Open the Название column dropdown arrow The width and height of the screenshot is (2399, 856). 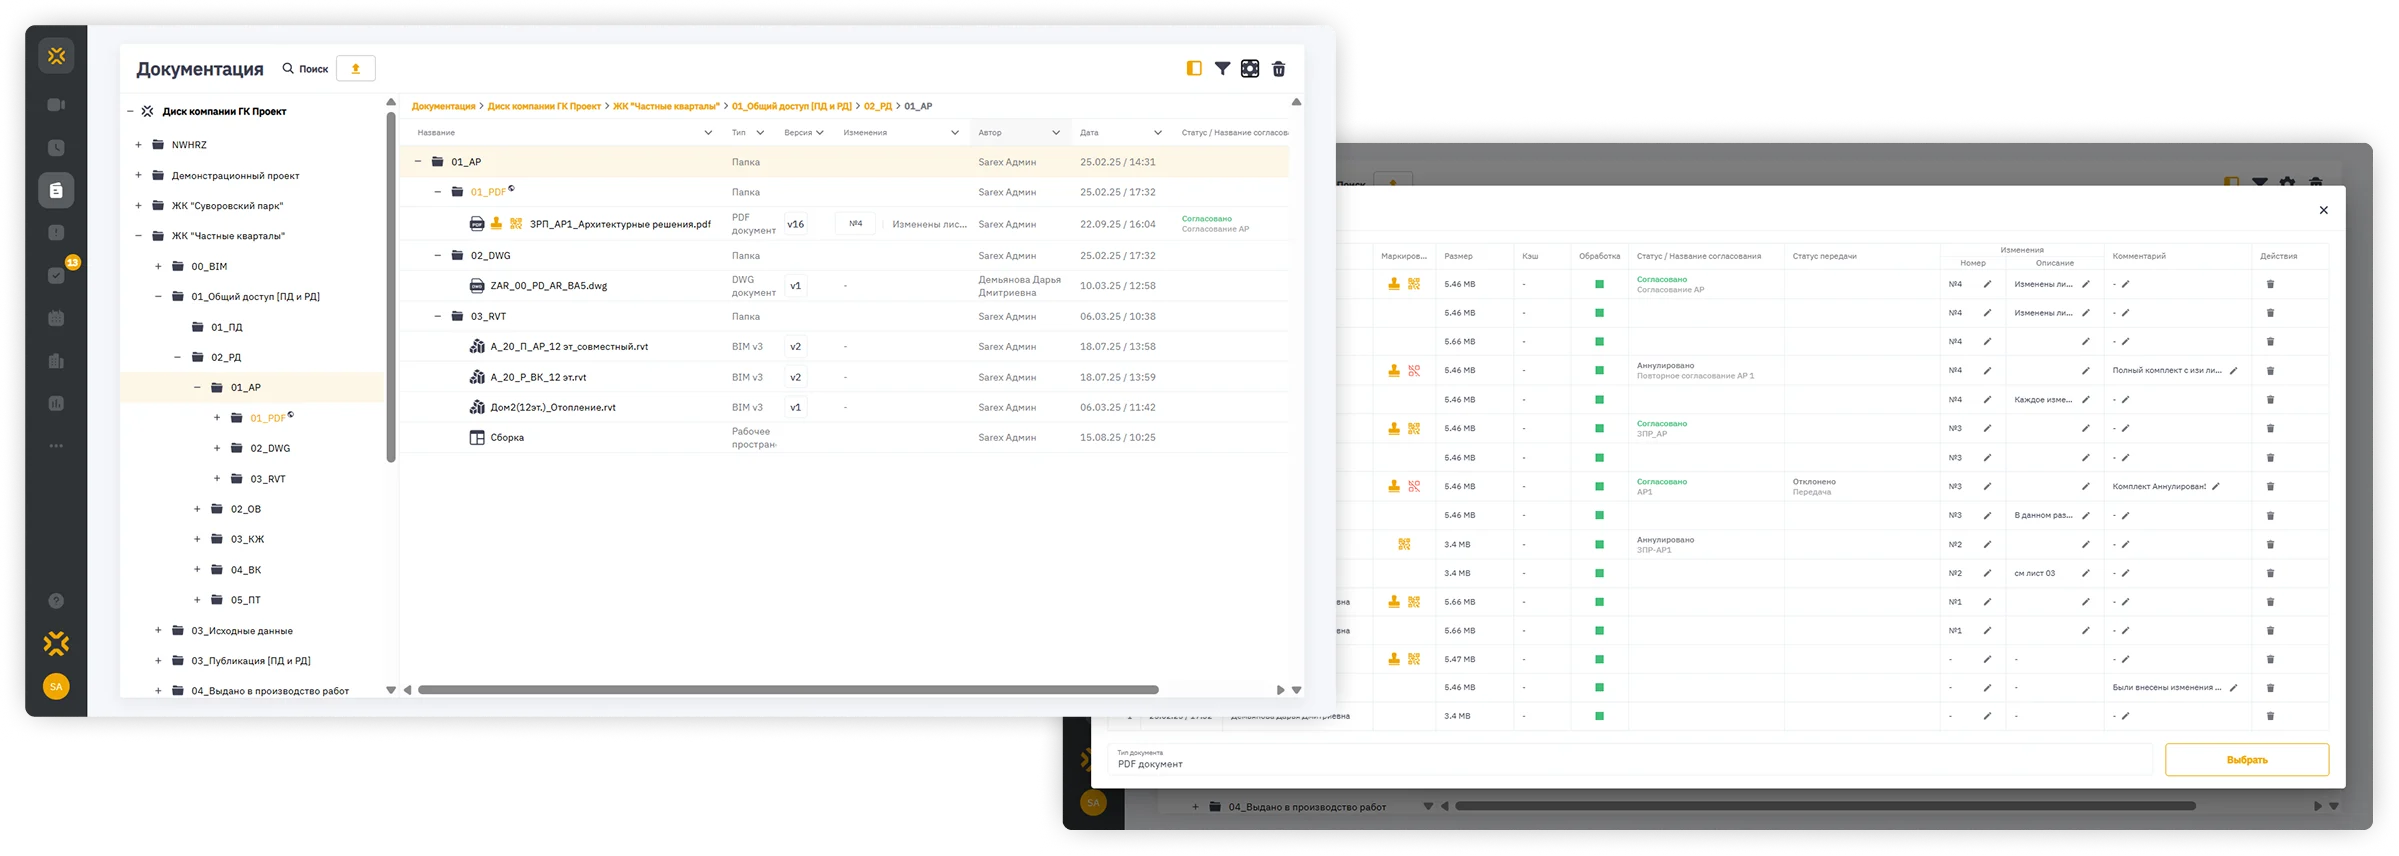click(x=708, y=132)
